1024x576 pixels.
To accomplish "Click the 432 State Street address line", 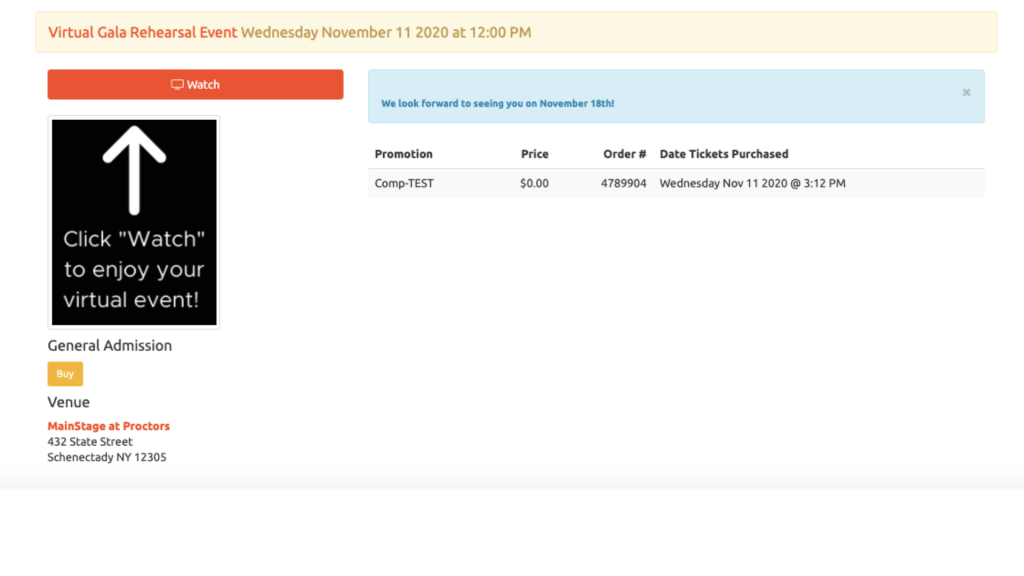I will [x=90, y=441].
